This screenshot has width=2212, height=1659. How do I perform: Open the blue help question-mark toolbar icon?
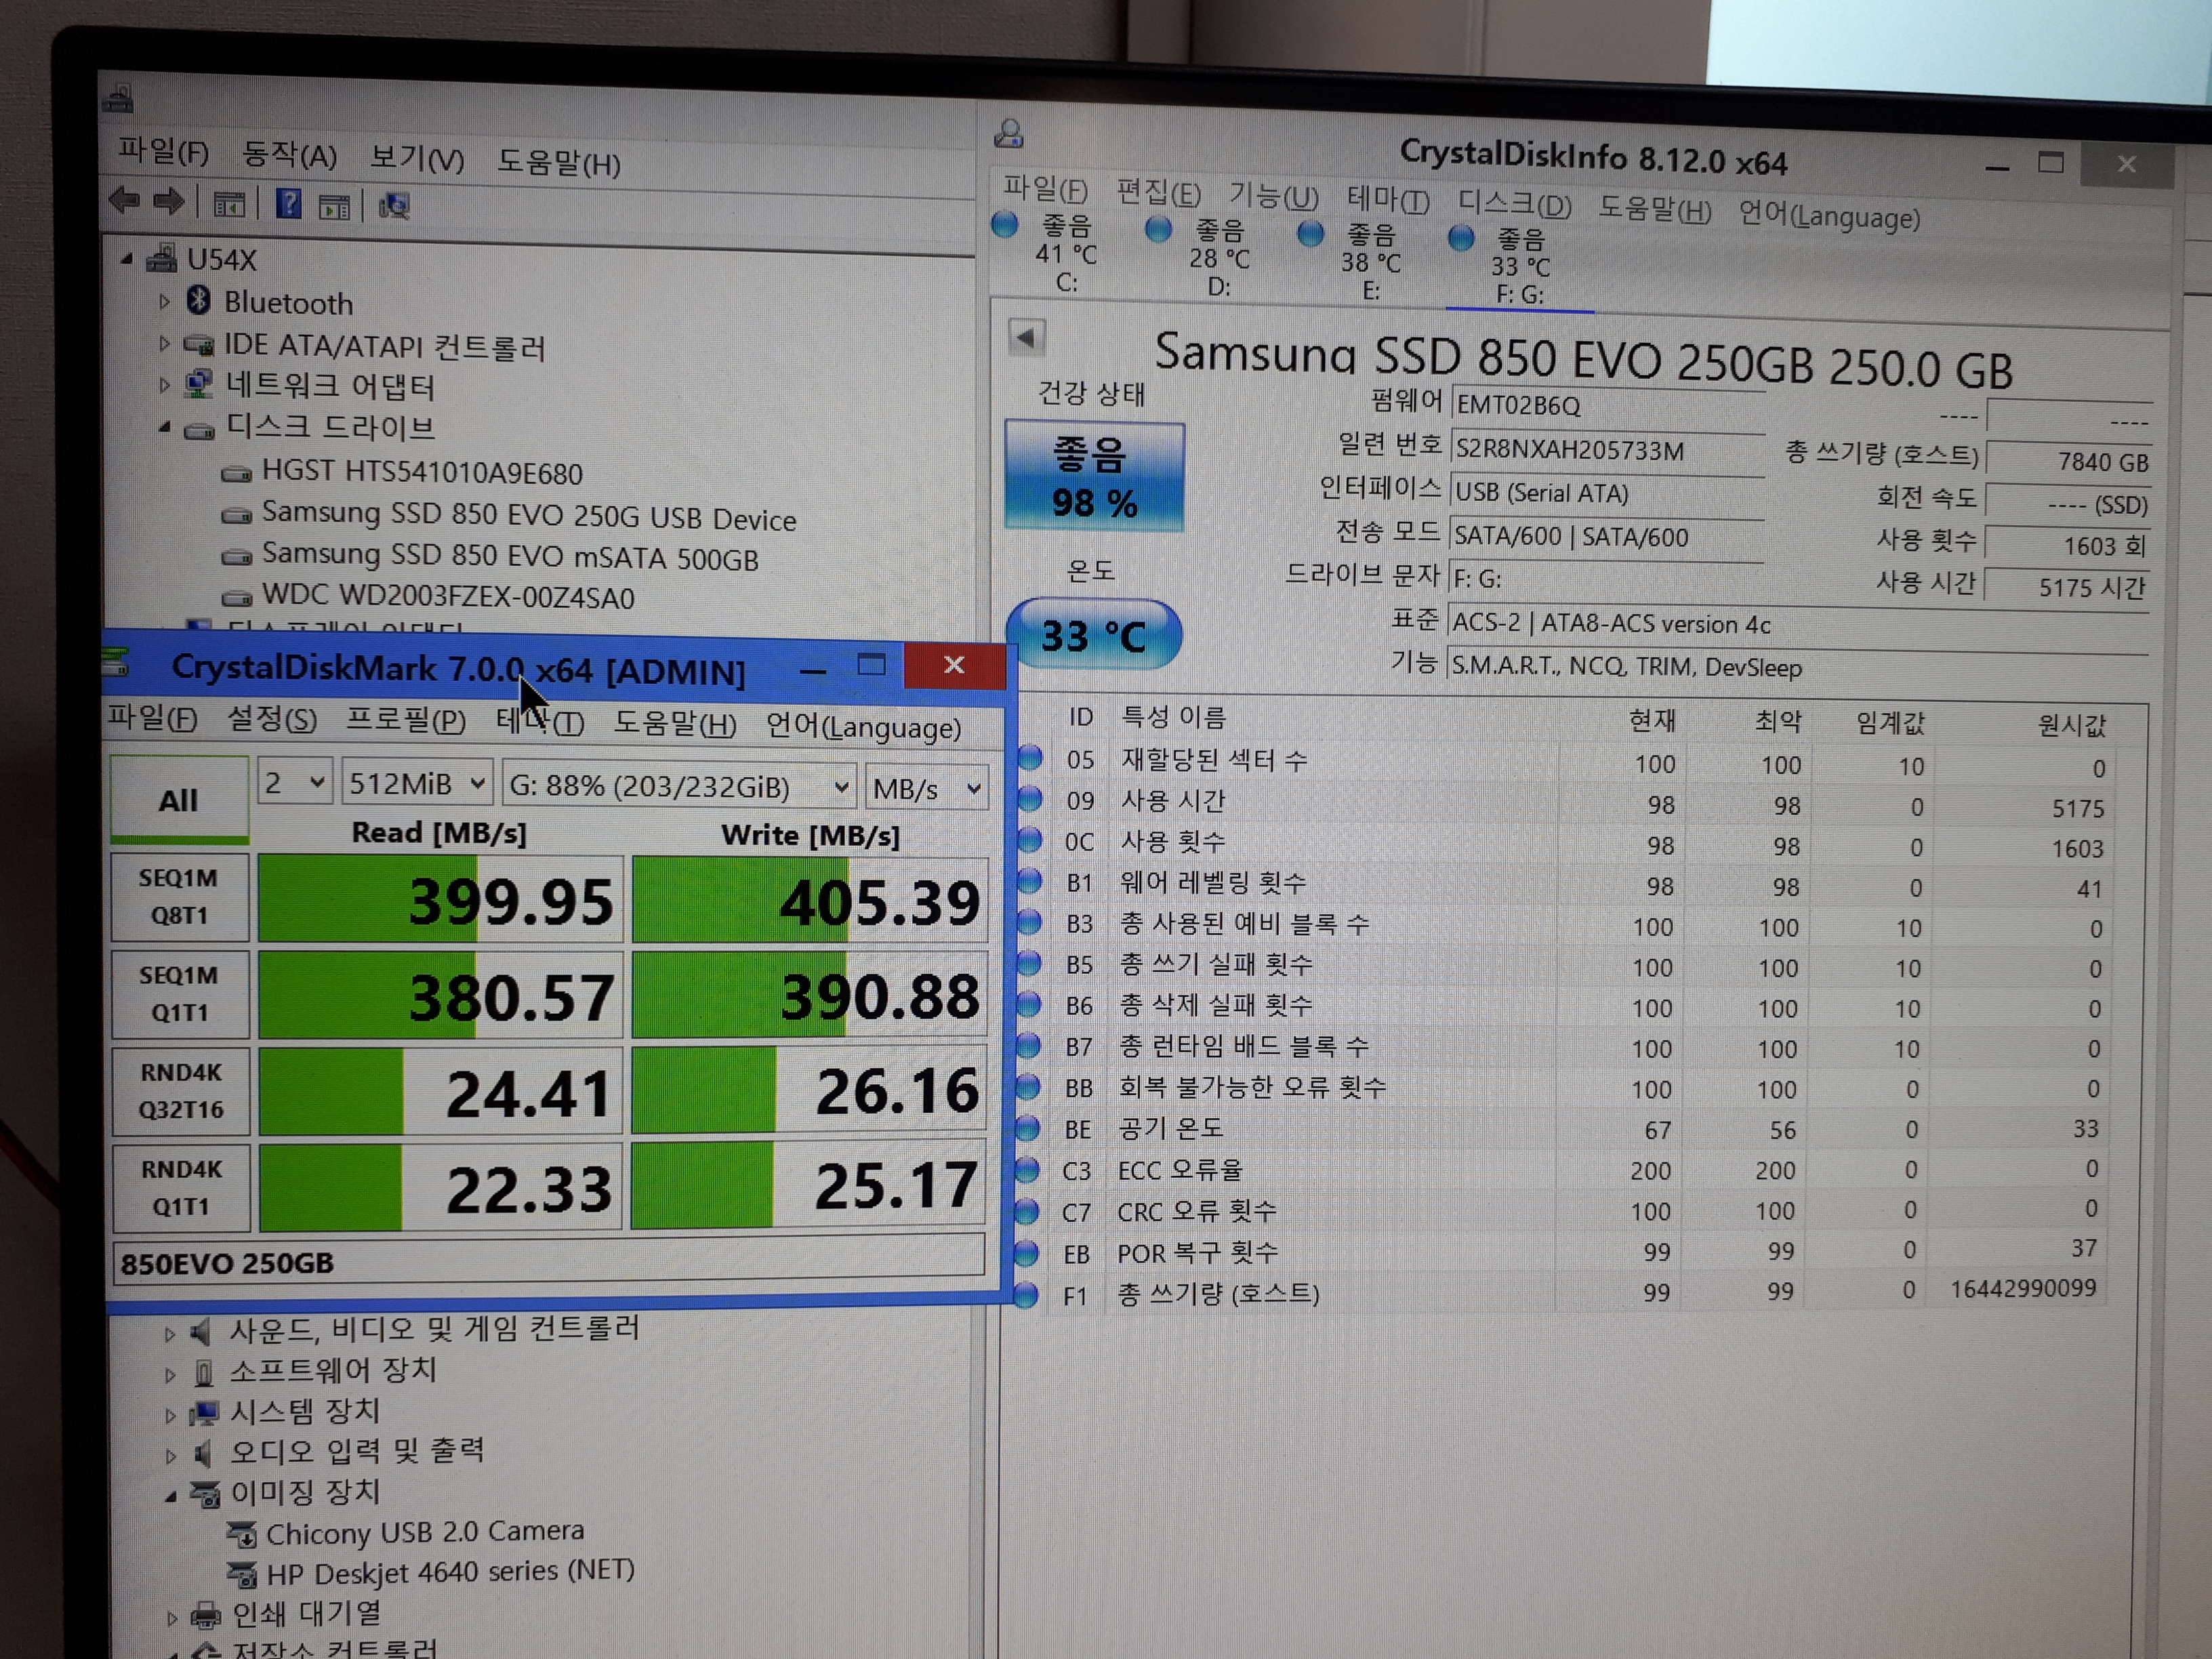(289, 204)
